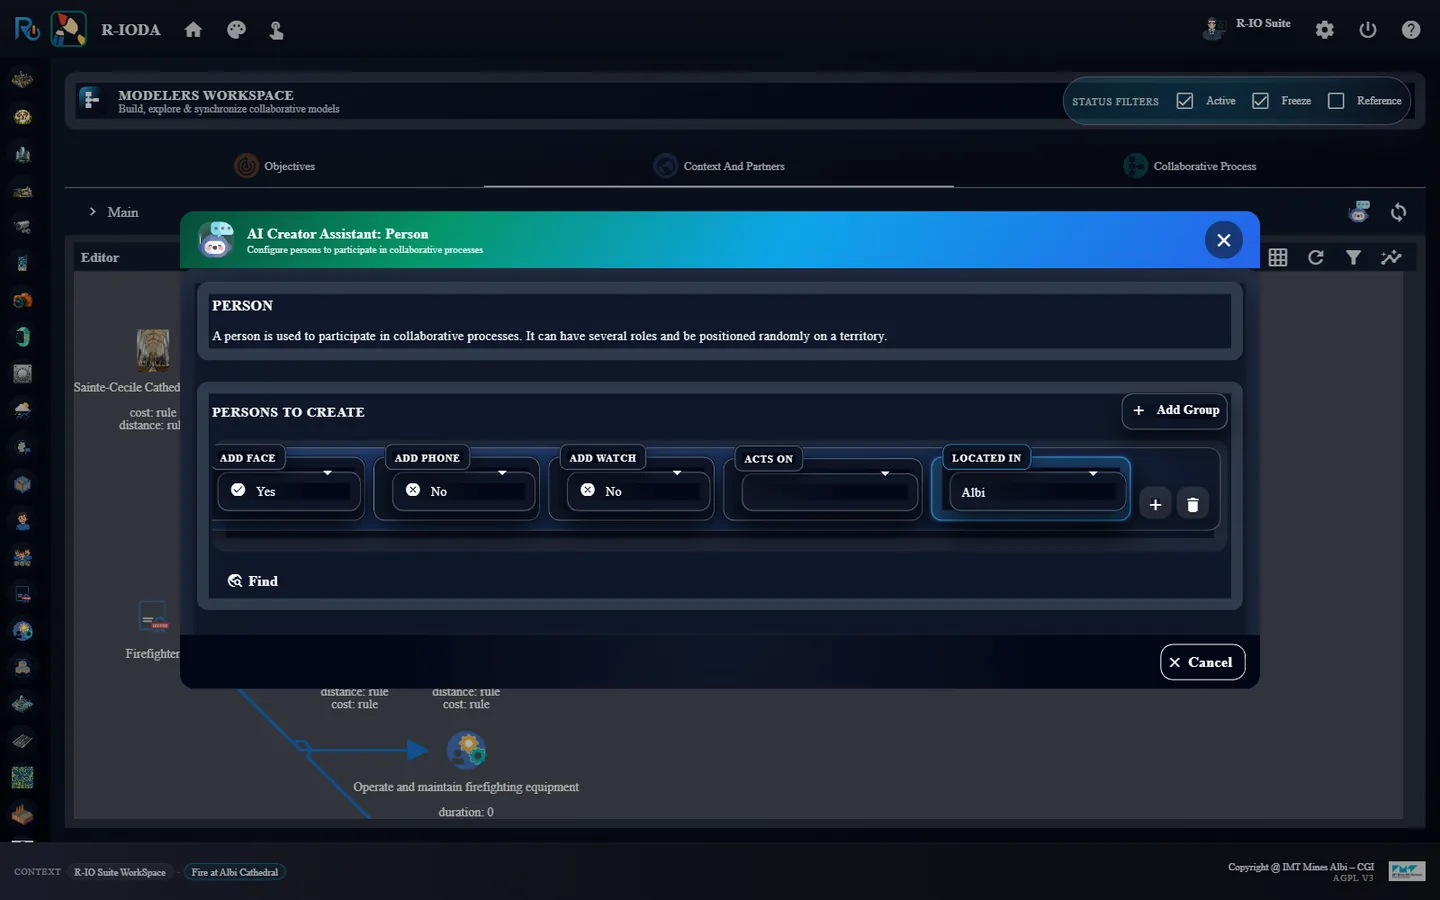The width and height of the screenshot is (1440, 900).
Task: Select the globe icon in left sidebar
Action: pyautogui.click(x=22, y=631)
